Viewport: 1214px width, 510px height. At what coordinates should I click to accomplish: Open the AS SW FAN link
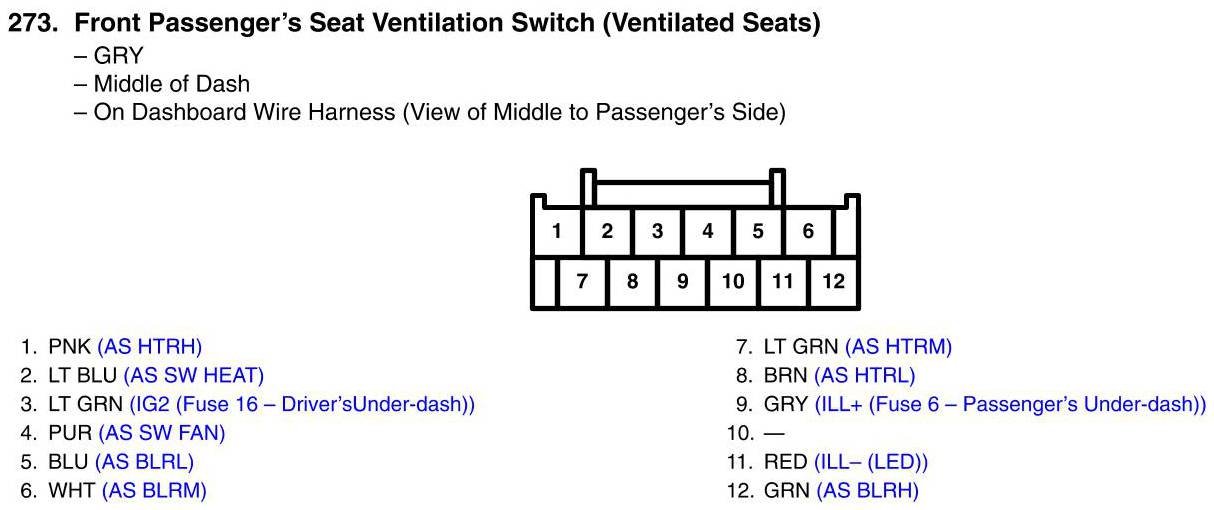pos(162,433)
